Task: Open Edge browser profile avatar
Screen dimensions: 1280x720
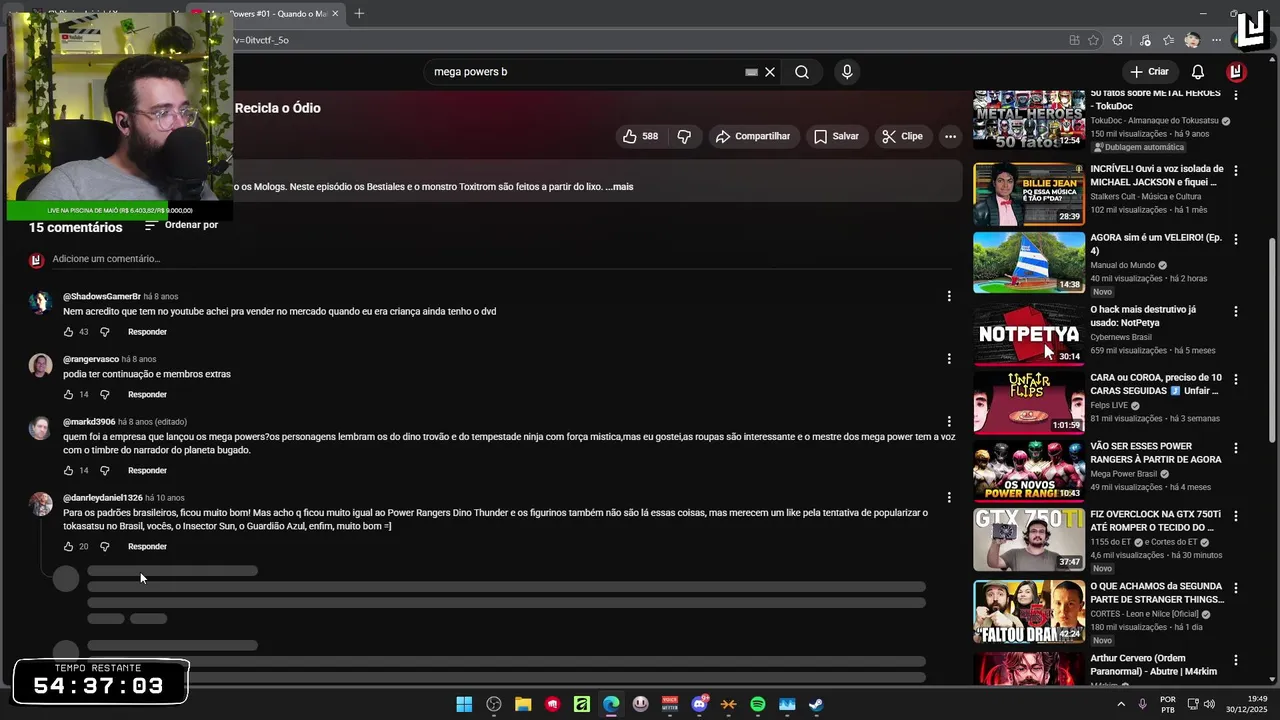Action: 1192,40
